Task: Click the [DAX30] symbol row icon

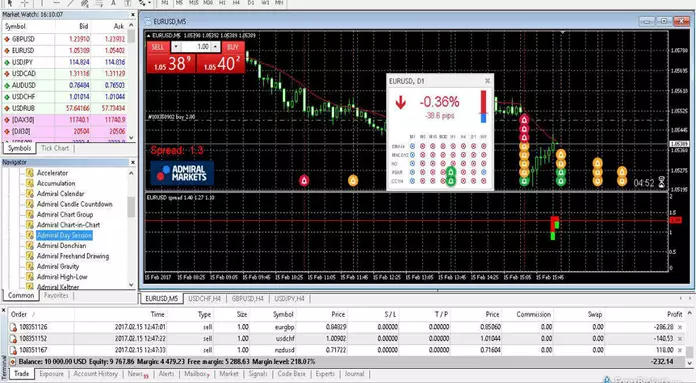Action: [x=7, y=120]
